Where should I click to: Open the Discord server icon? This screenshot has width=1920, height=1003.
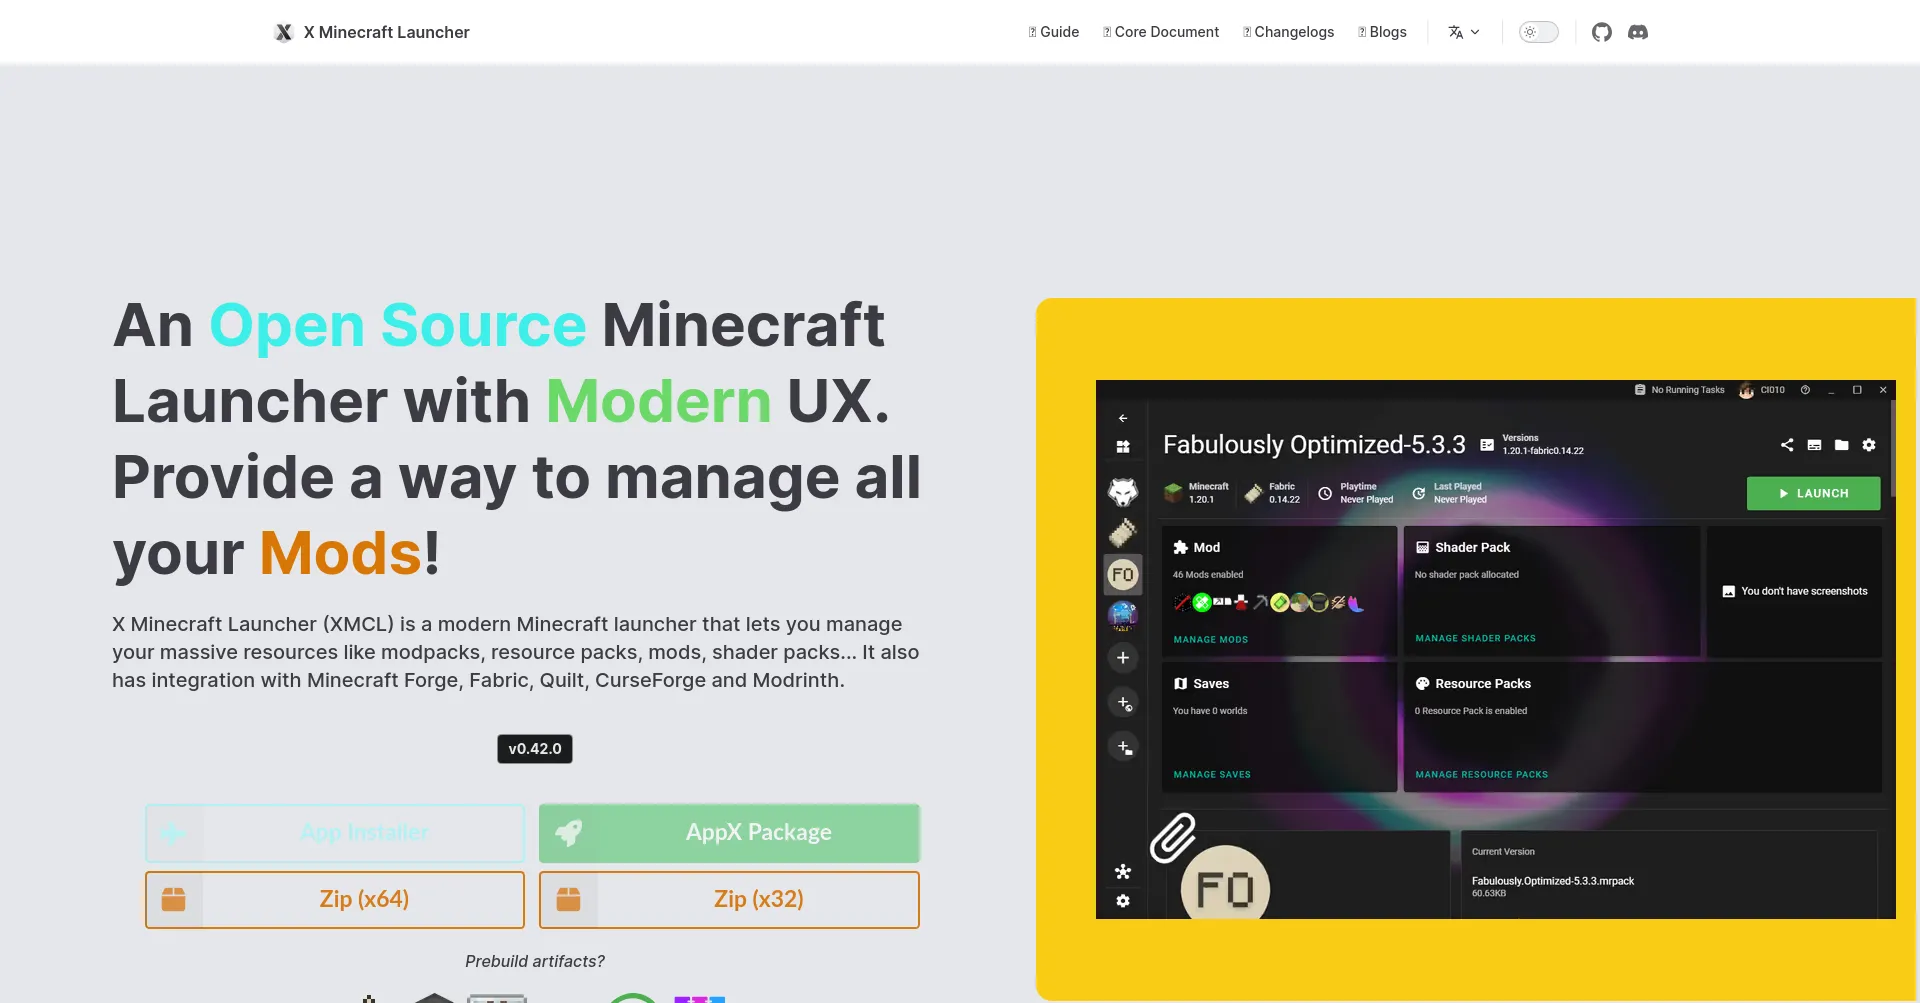tap(1638, 32)
